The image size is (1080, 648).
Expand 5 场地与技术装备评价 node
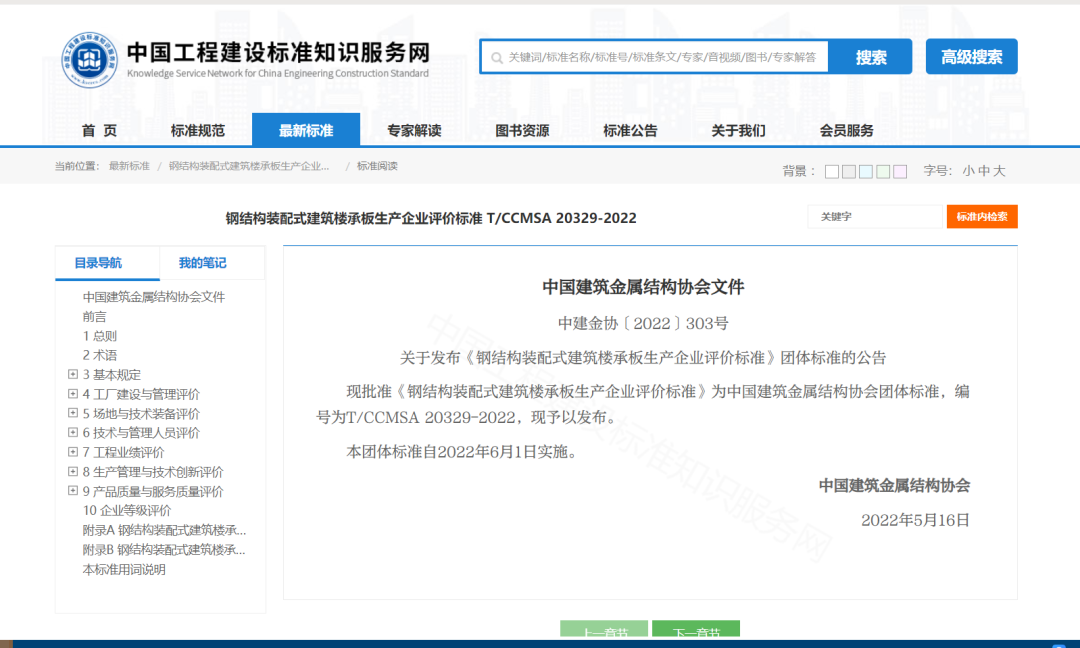click(72, 413)
